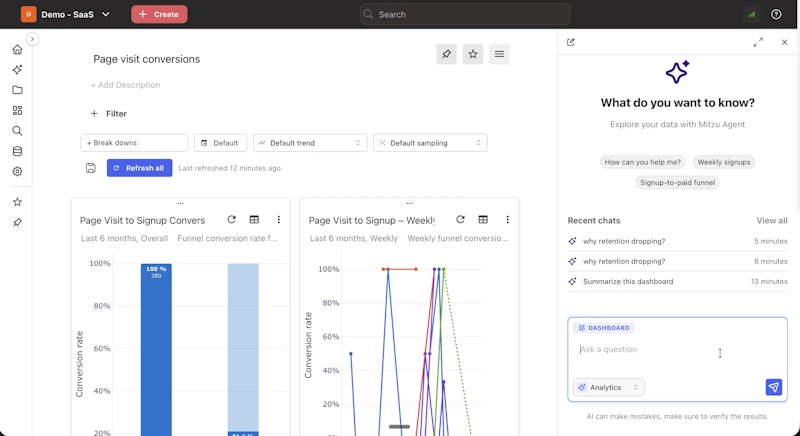This screenshot has width=800, height=436.
Task: Select the Signup-to-paid funnel suggestion
Action: pyautogui.click(x=678, y=183)
